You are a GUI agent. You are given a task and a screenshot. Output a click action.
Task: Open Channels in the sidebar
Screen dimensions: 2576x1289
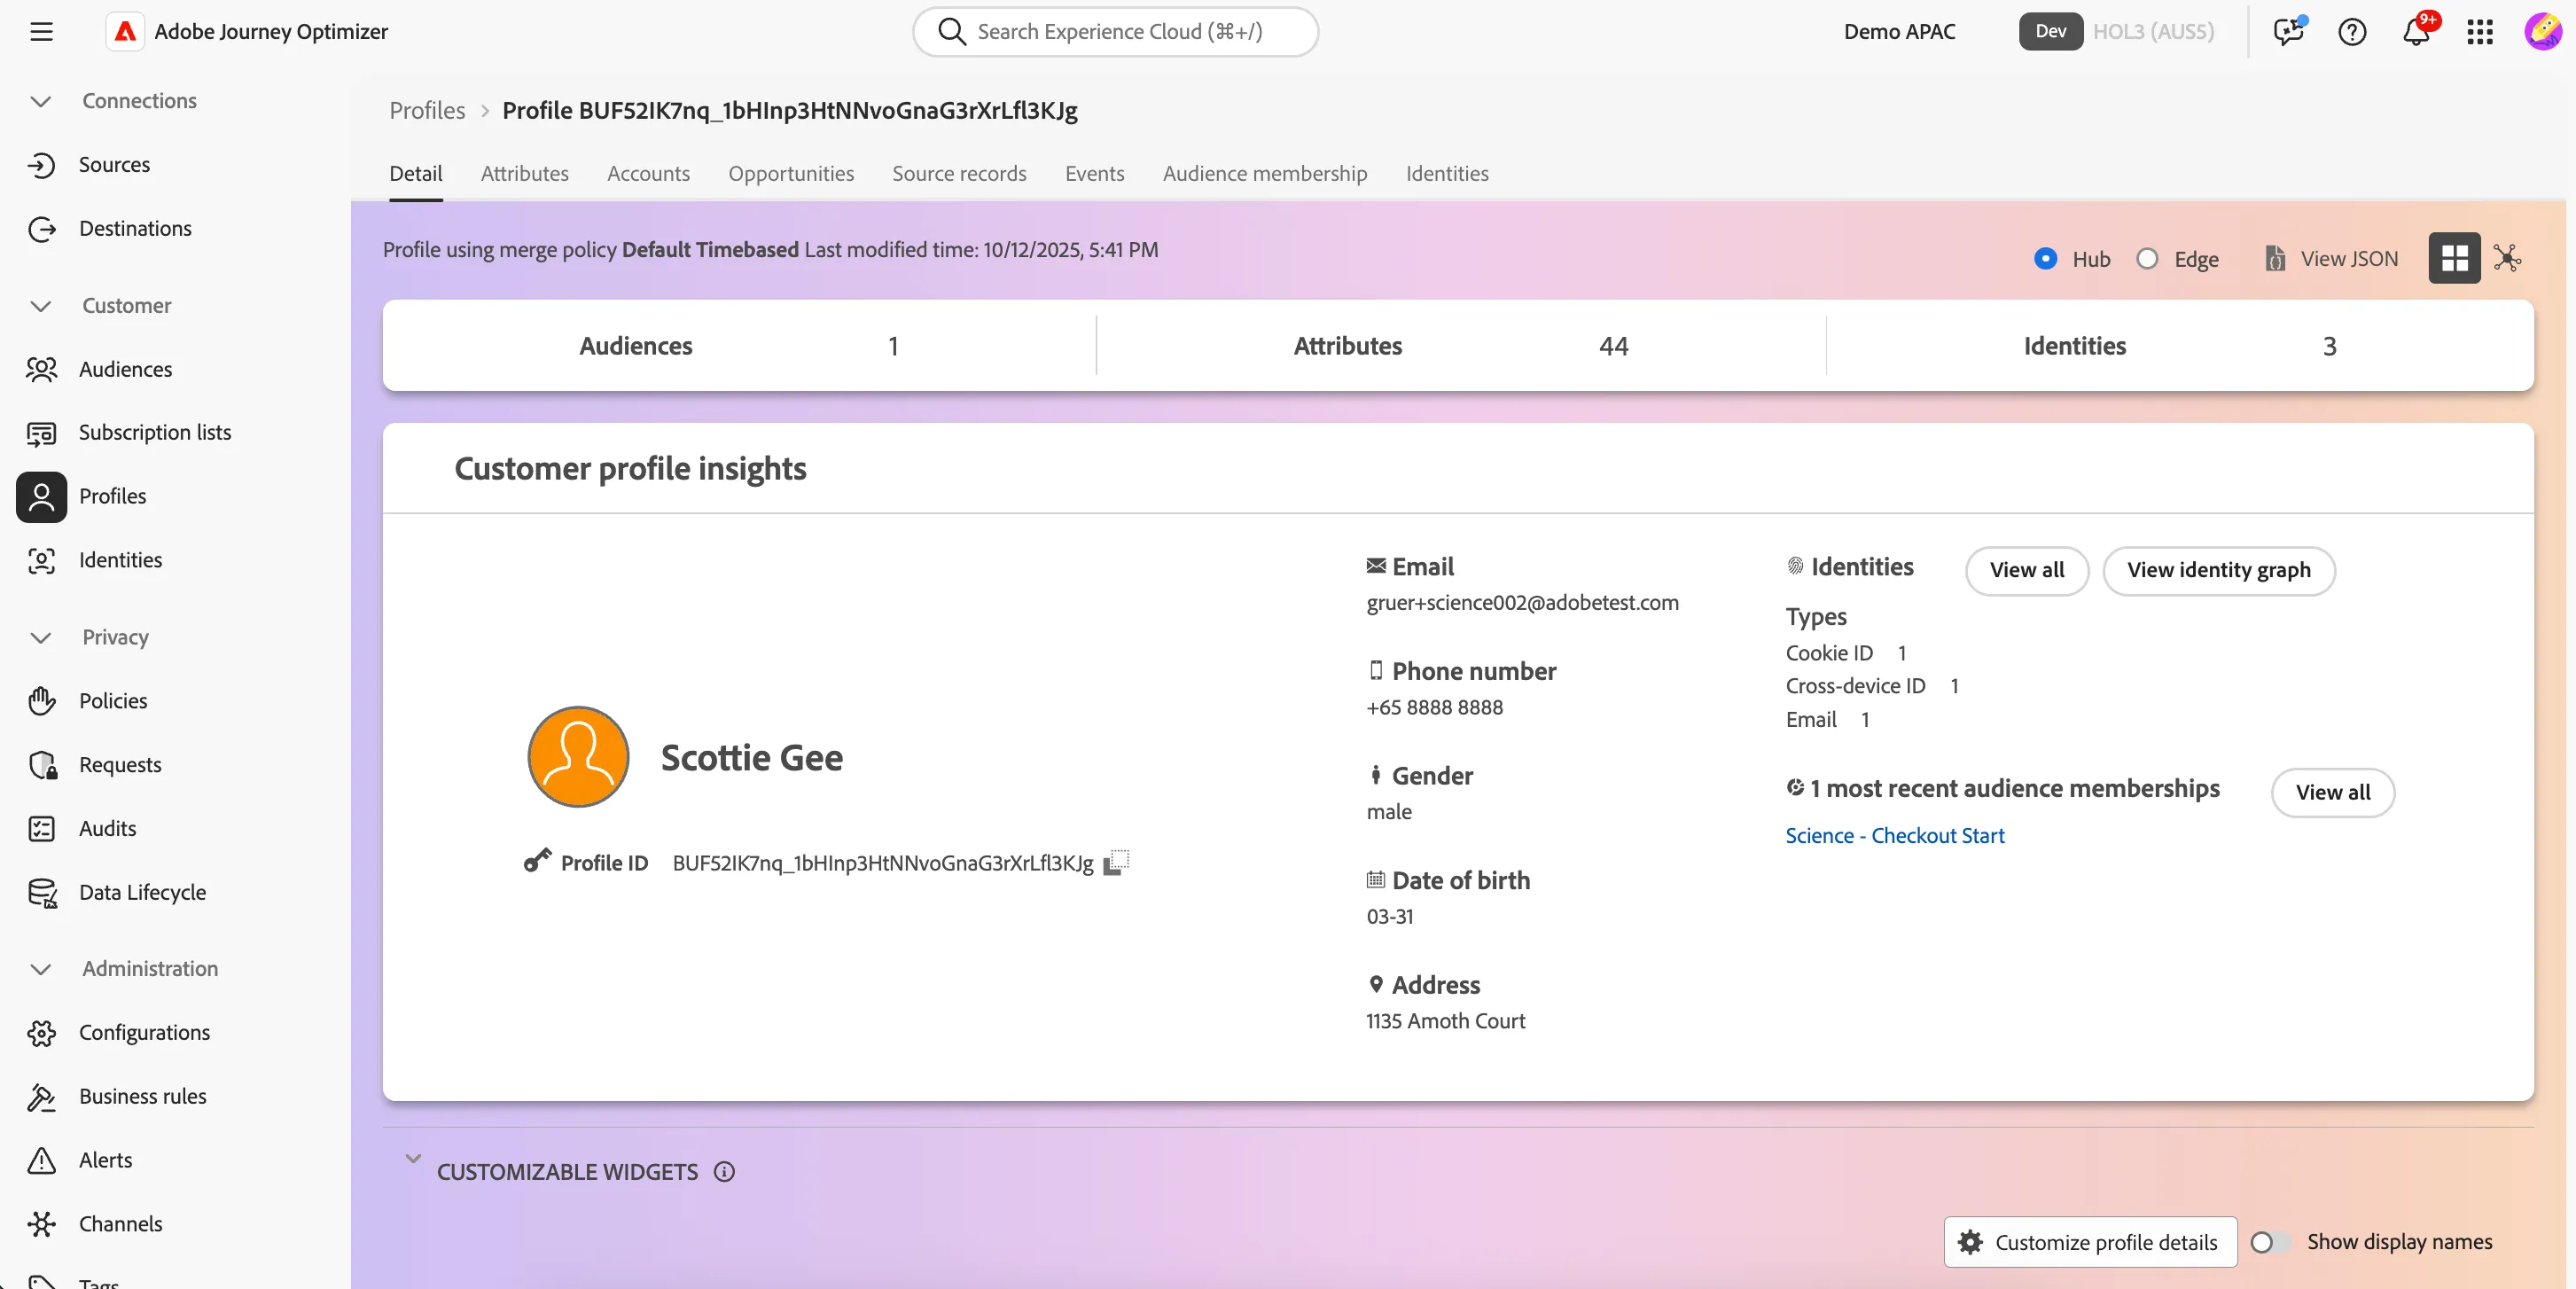click(120, 1225)
